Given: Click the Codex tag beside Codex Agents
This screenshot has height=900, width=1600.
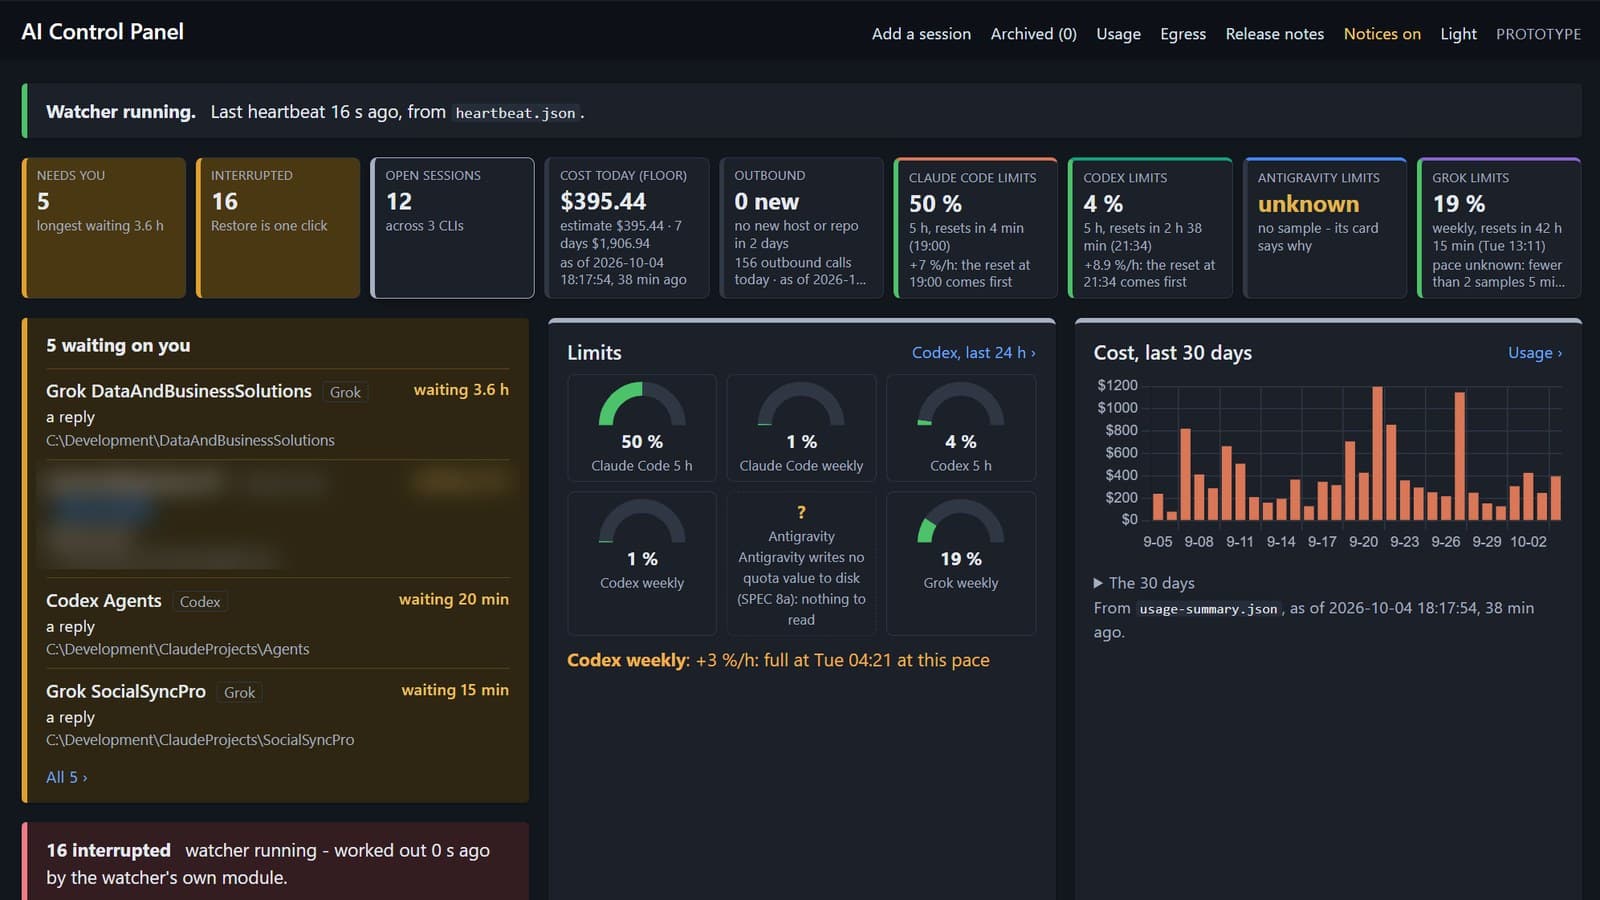Looking at the screenshot, I should [x=200, y=602].
